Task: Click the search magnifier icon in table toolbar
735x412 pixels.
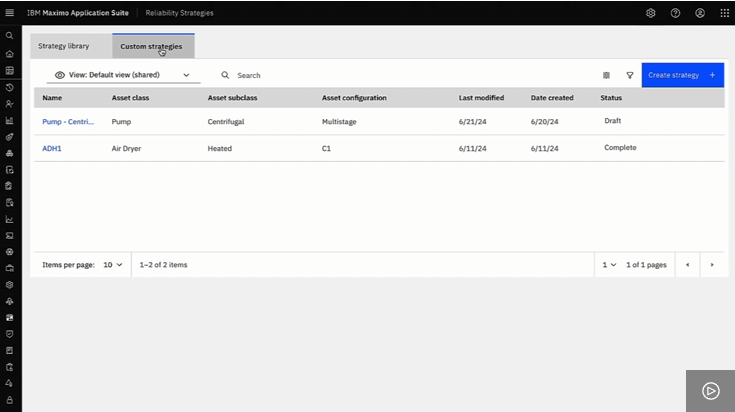Action: click(x=225, y=75)
